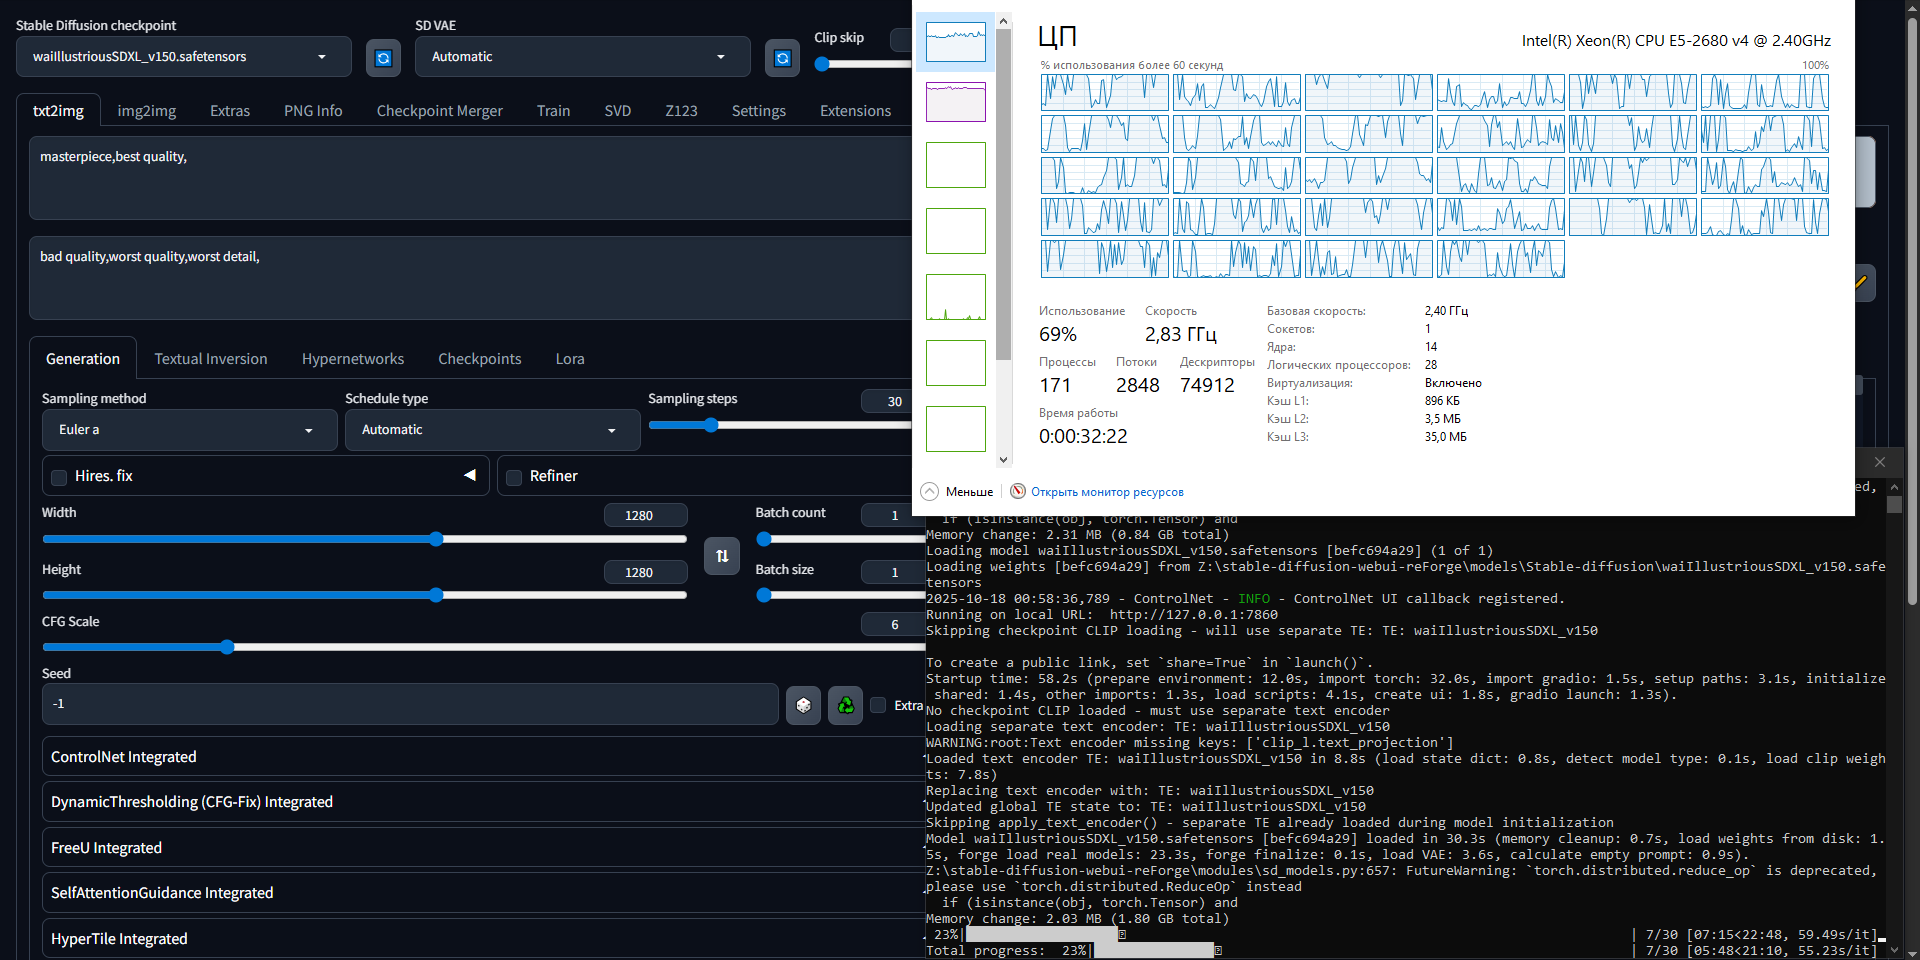Click the CFG Scale slider handle
1920x960 pixels.
[227, 647]
